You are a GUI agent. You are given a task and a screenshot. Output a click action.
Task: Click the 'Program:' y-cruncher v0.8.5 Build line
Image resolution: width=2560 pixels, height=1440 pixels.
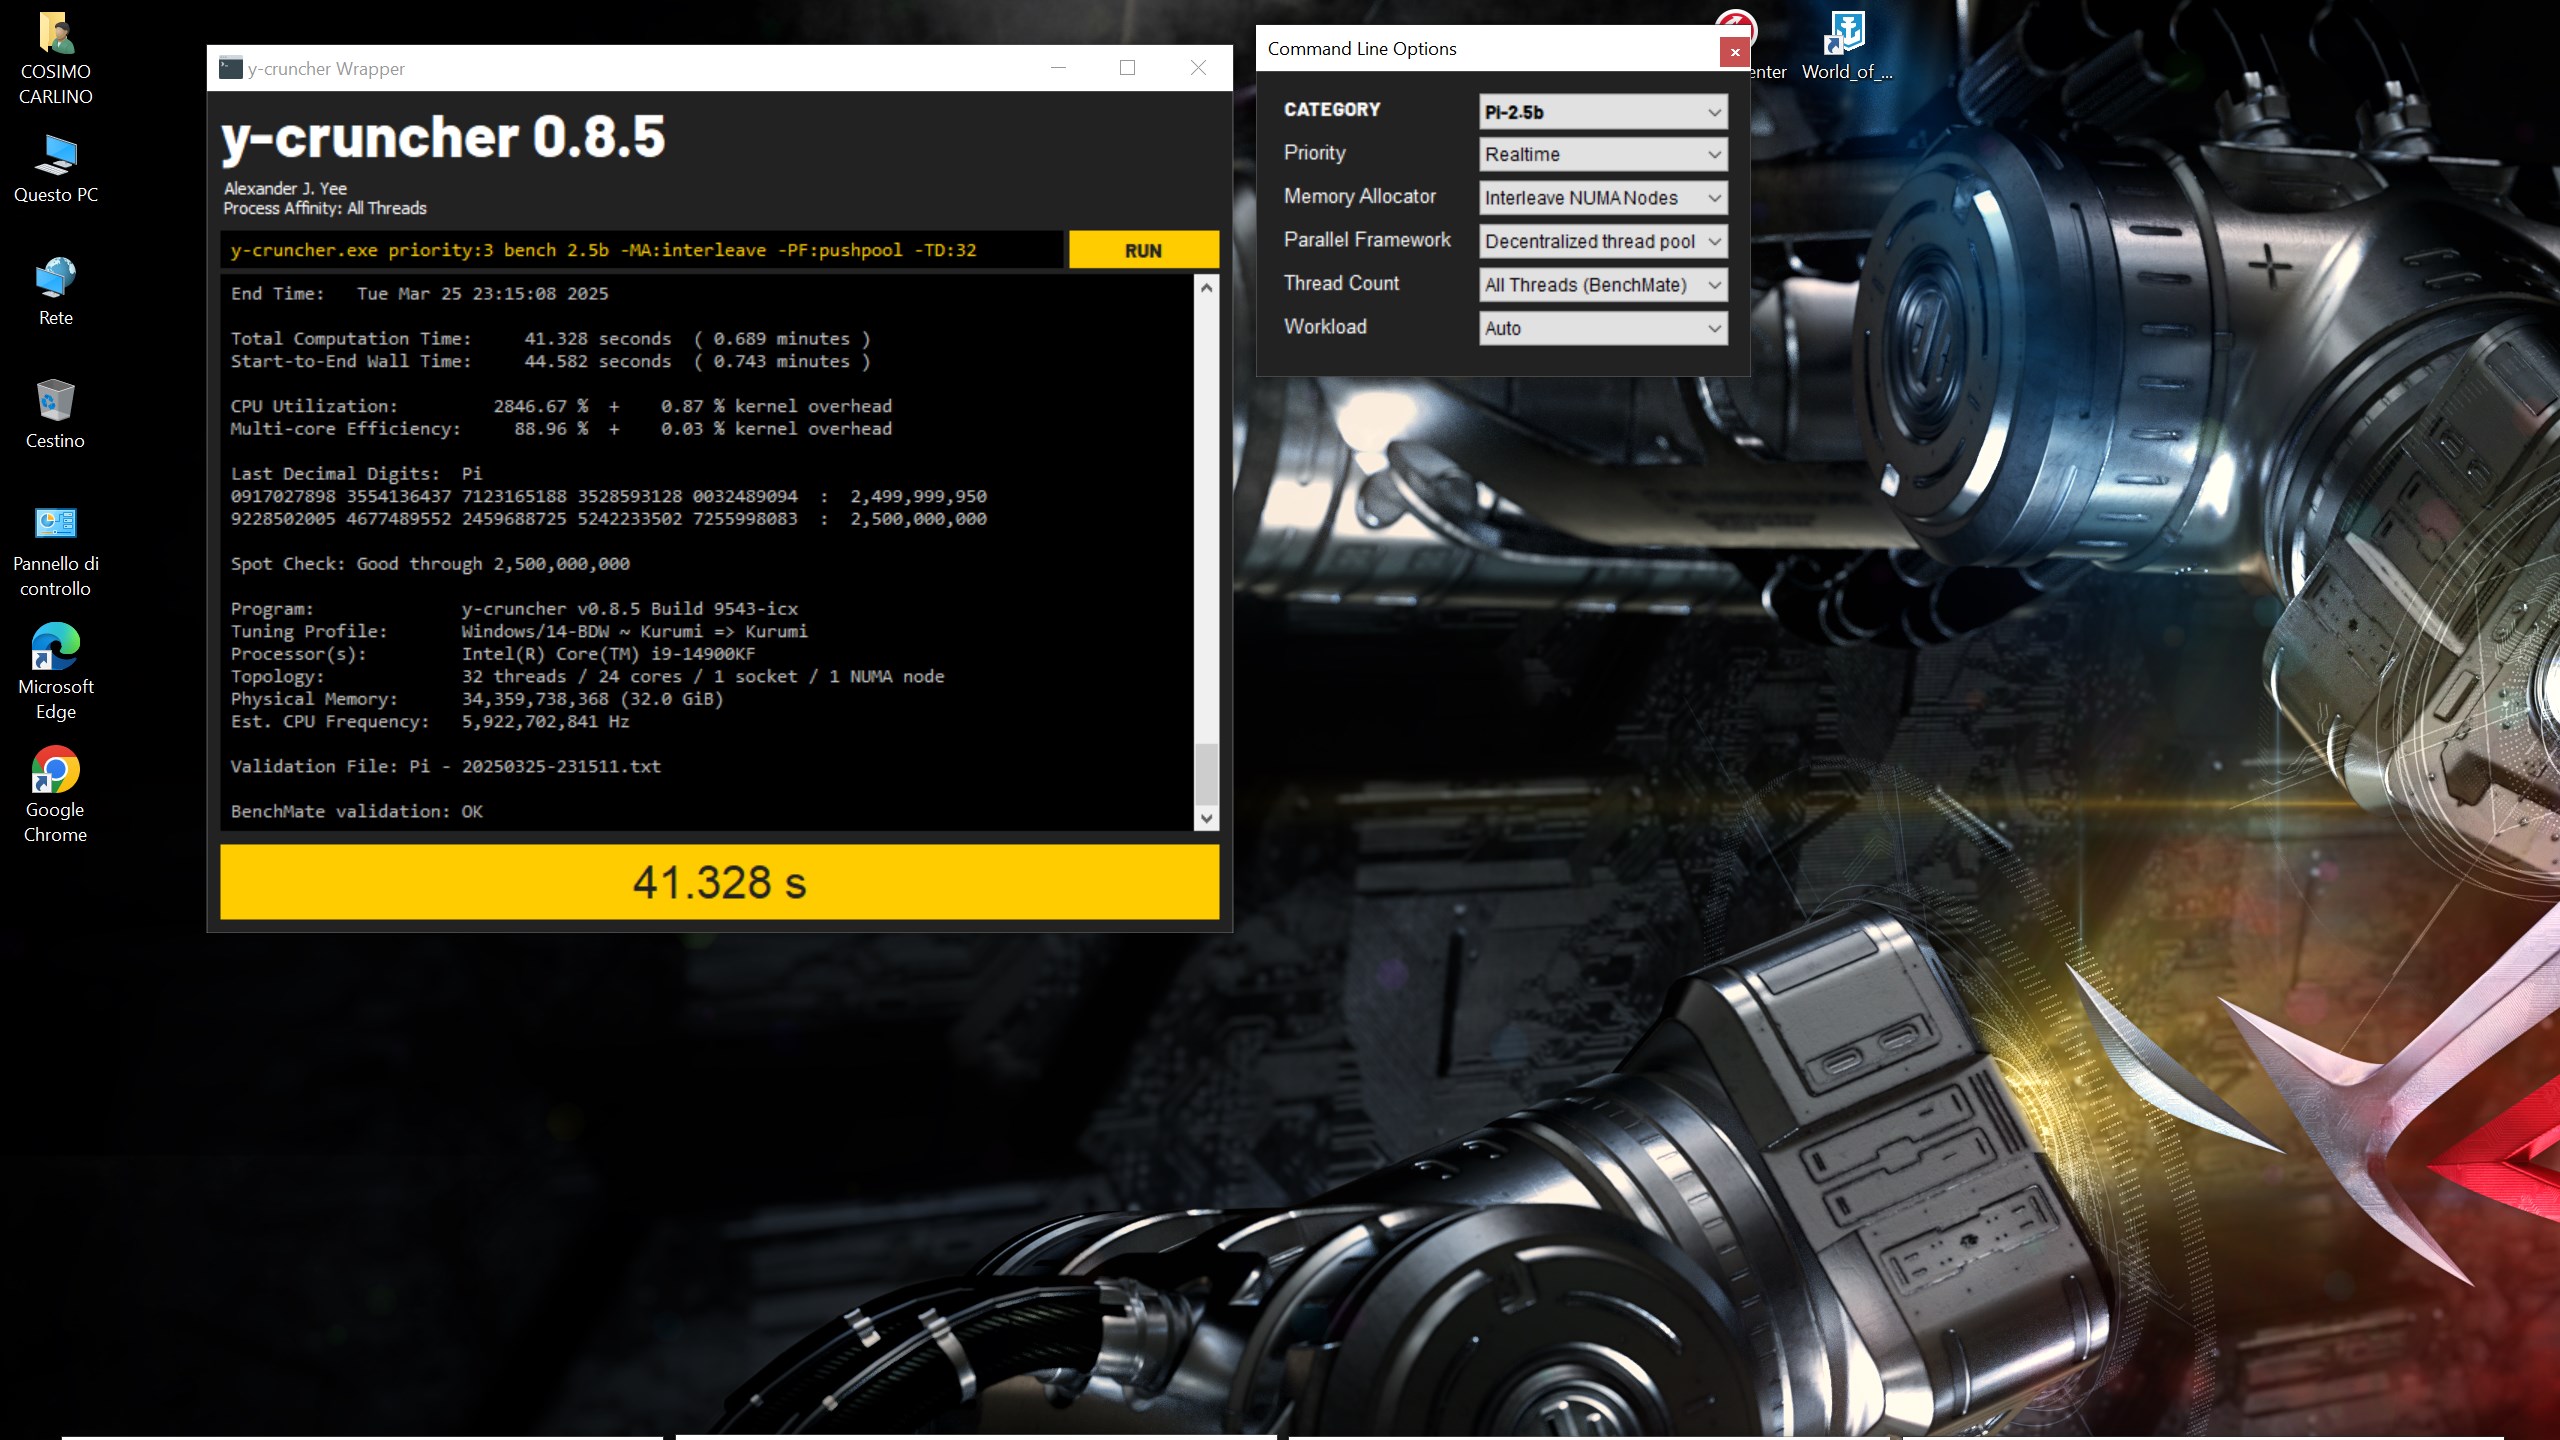514,609
